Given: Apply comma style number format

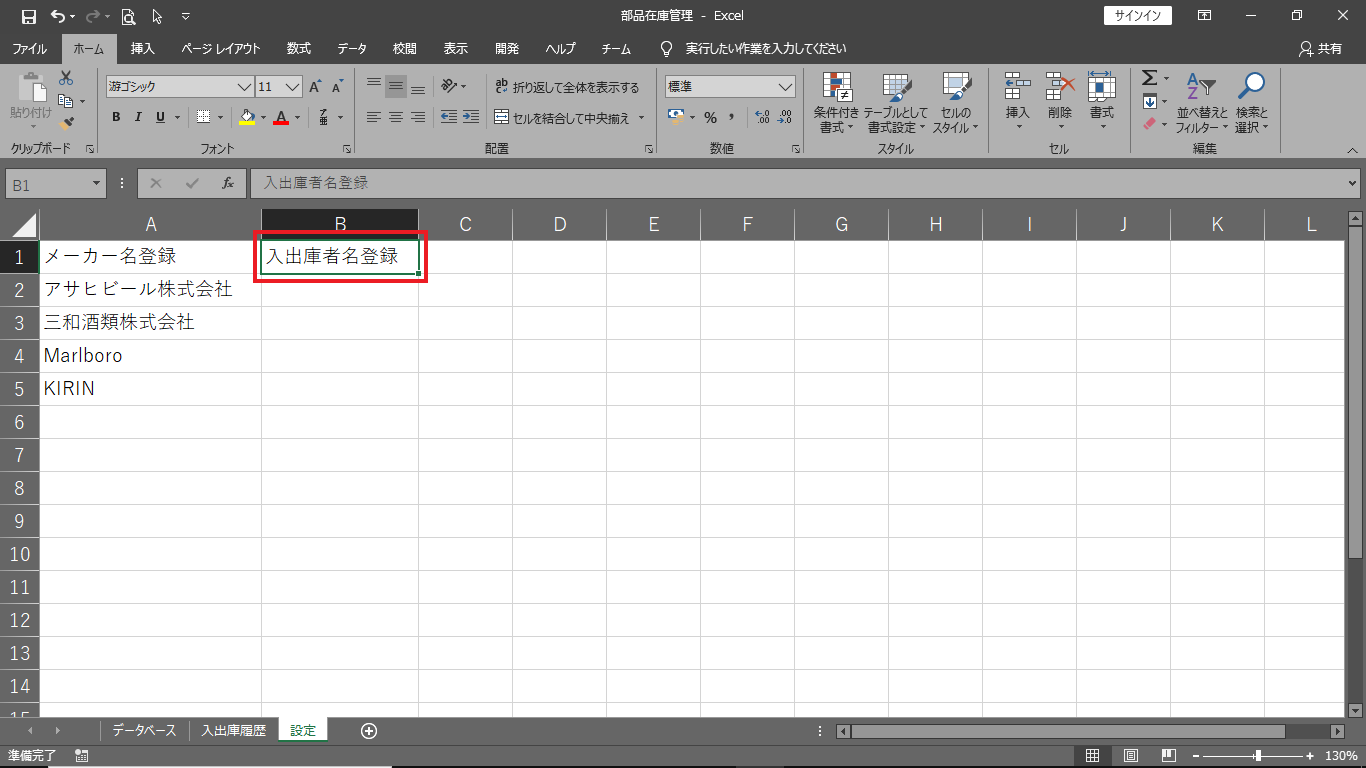Looking at the screenshot, I should pos(732,117).
